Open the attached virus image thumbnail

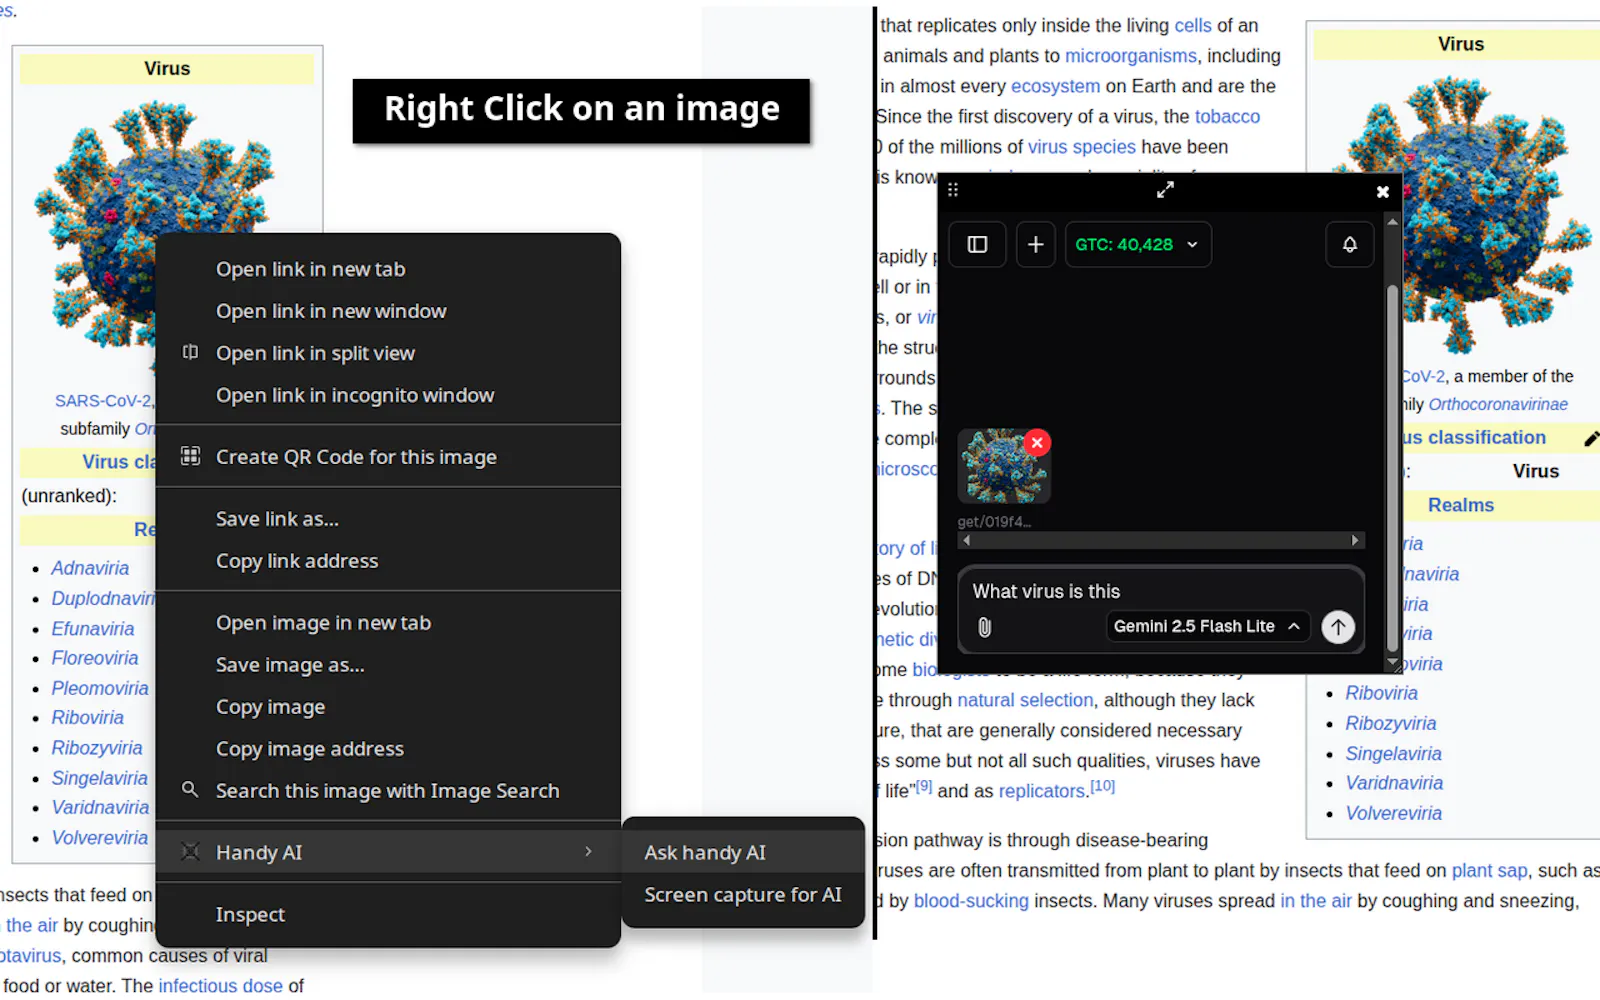pyautogui.click(x=1003, y=466)
